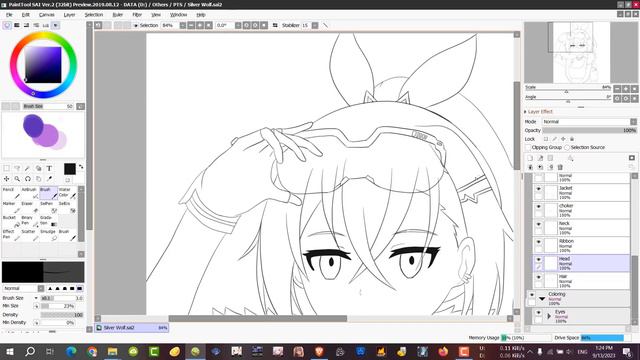Select the rectangular selection tool

tap(7, 168)
